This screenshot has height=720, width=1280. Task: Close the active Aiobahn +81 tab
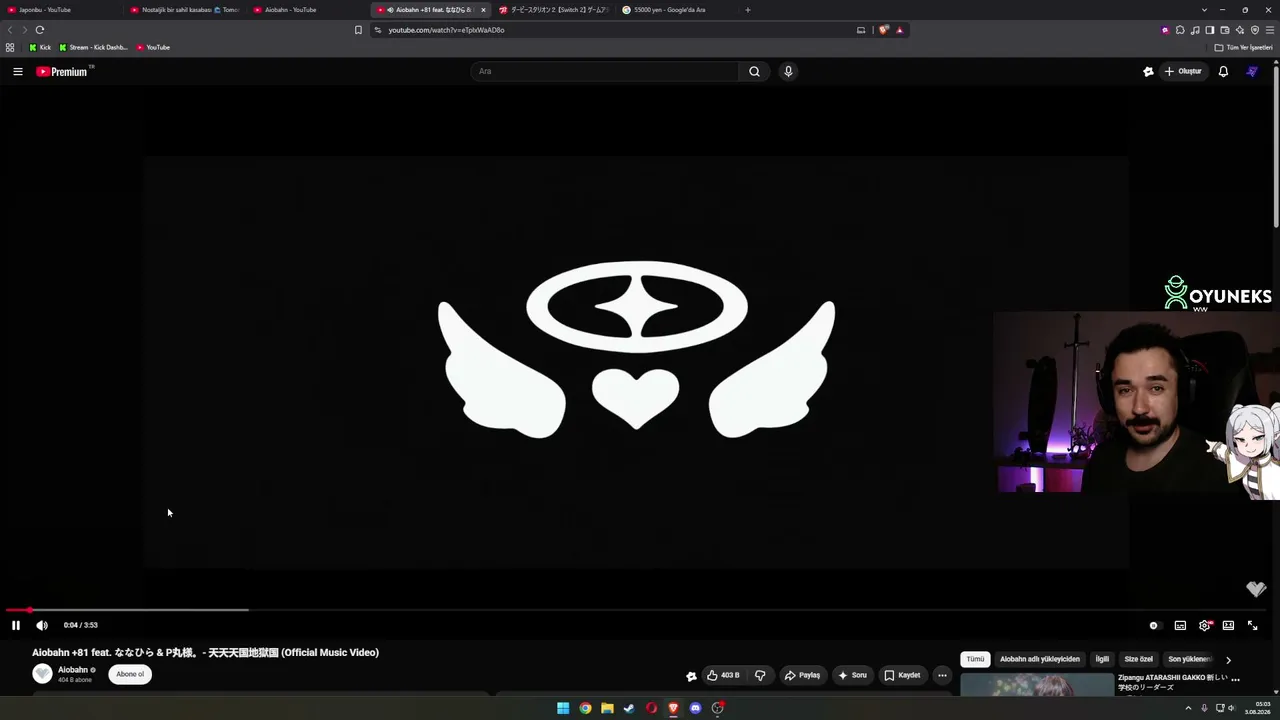click(483, 10)
